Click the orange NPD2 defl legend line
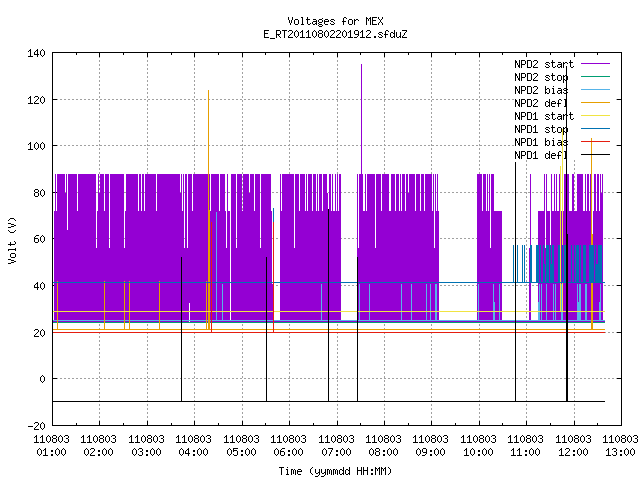Viewport: 640px width, 480px height. point(595,102)
